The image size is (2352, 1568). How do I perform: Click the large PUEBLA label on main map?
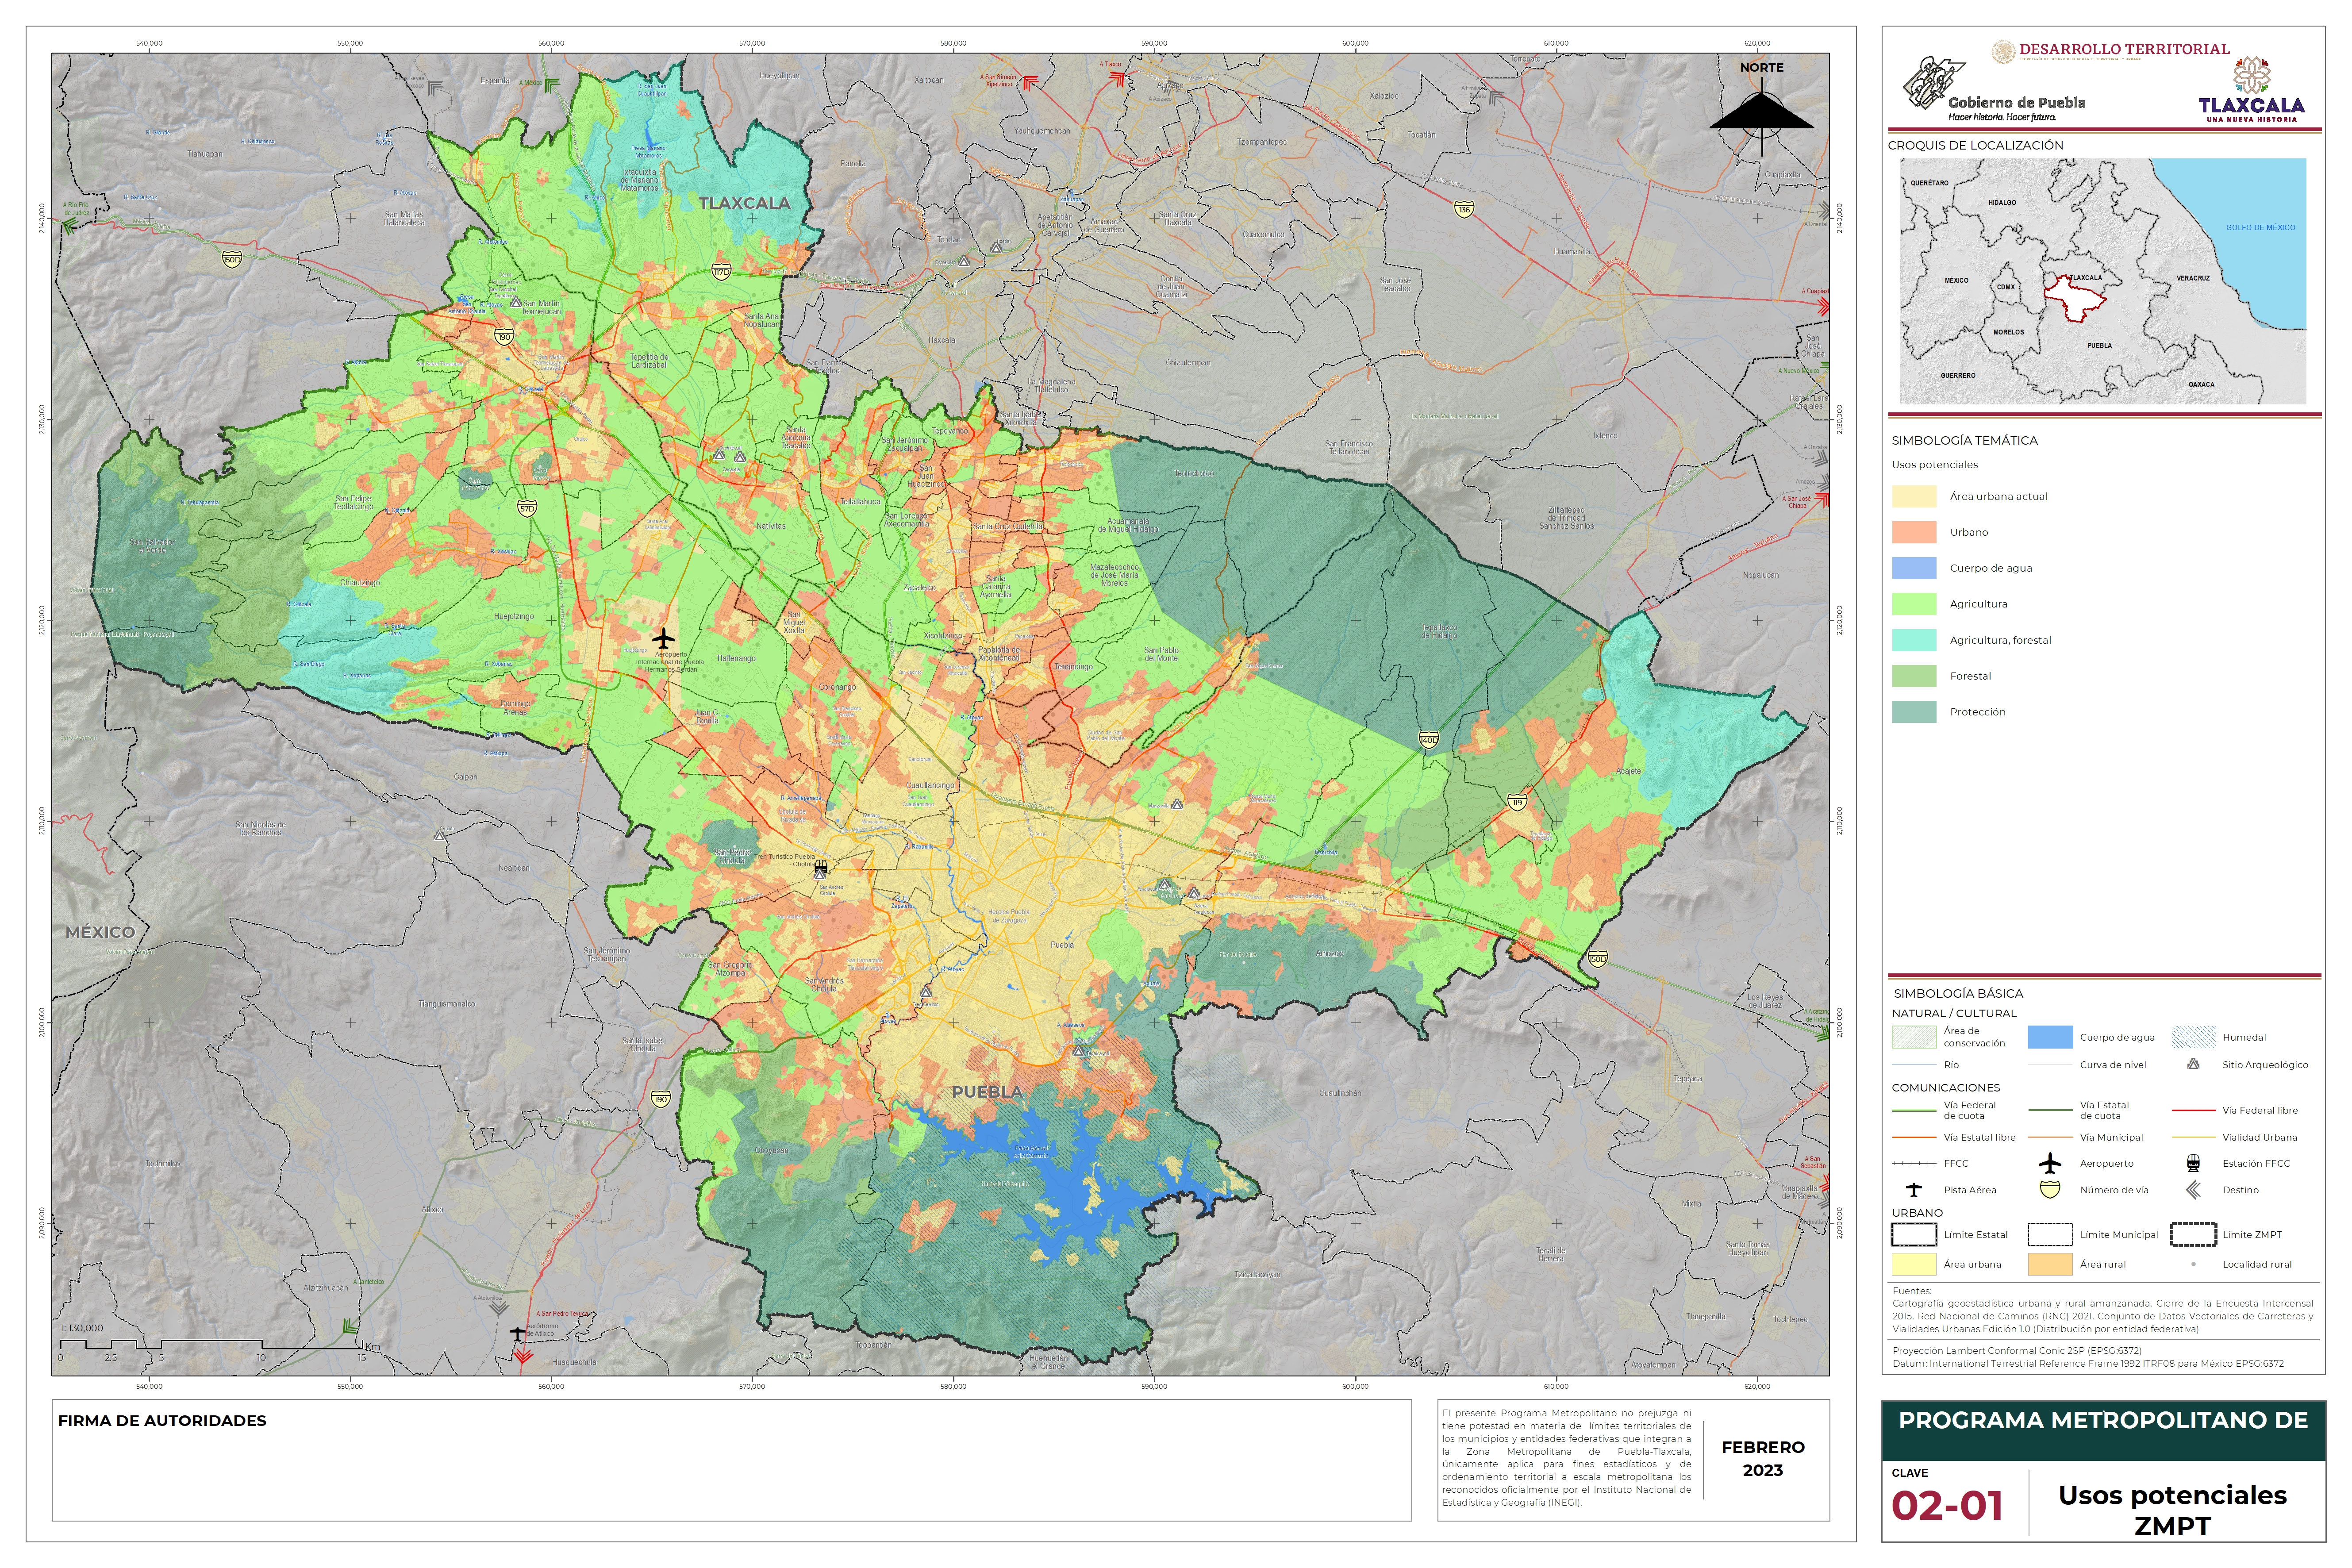pos(987,1092)
